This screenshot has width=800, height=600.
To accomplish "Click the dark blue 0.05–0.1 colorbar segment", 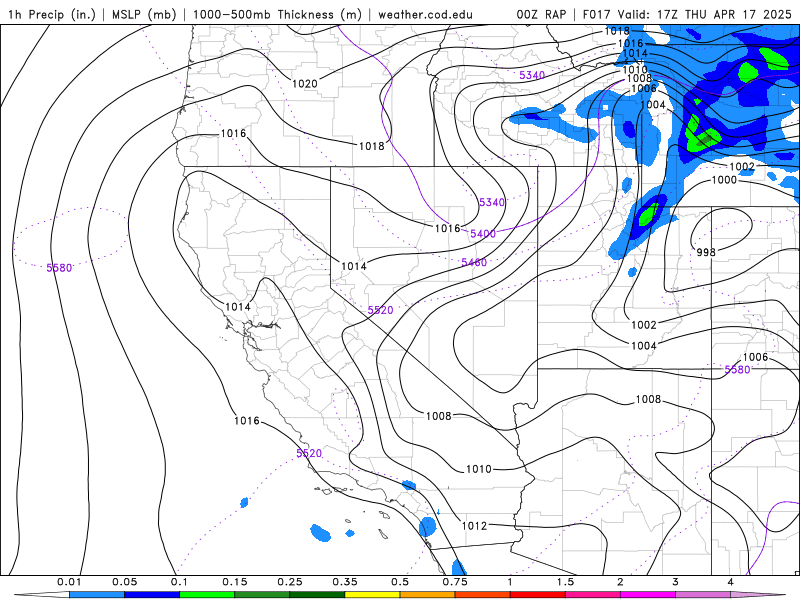I will pyautogui.click(x=152, y=595).
